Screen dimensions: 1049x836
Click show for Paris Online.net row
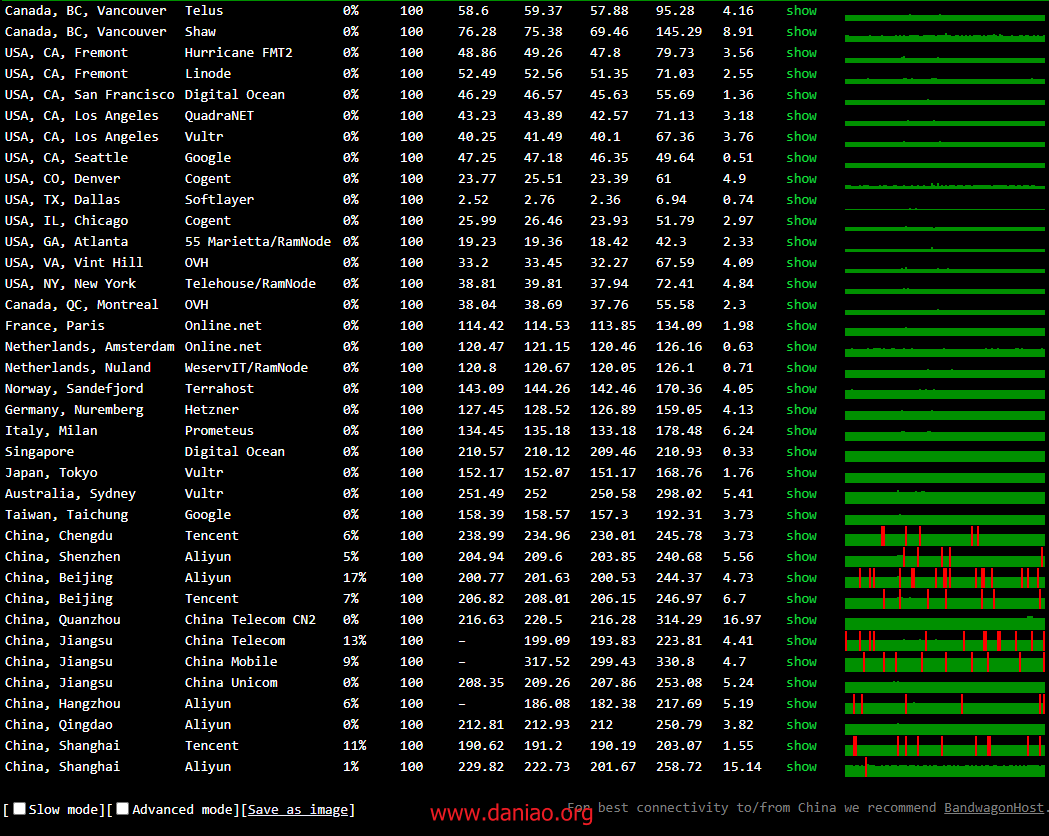click(x=801, y=325)
